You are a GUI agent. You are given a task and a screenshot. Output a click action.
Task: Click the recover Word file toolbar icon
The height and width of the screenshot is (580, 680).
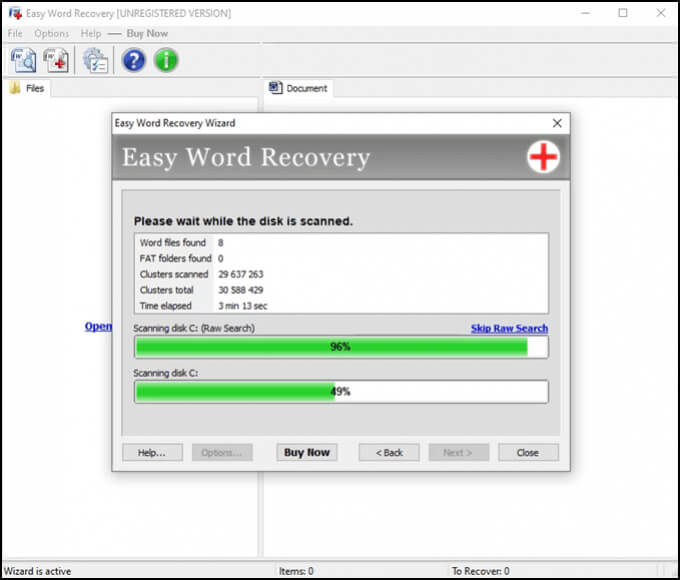click(x=56, y=60)
